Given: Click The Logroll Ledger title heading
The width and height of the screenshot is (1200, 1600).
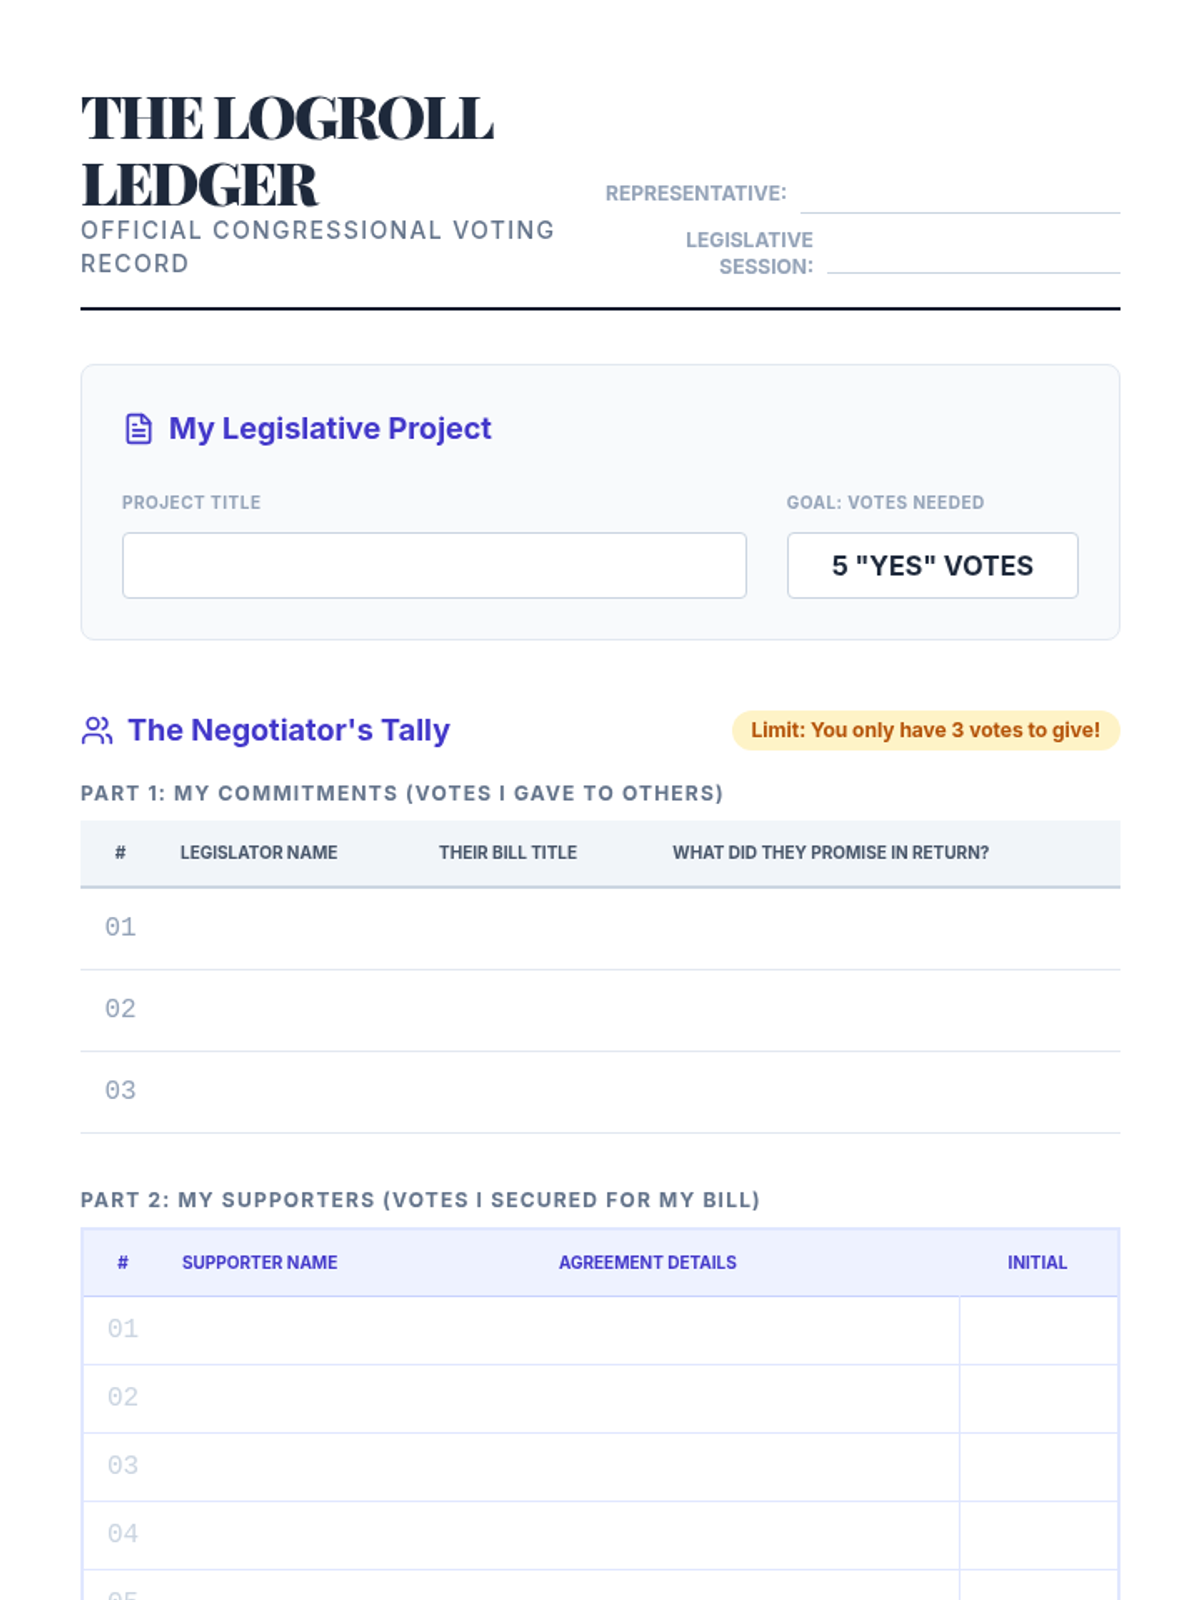Looking at the screenshot, I should coord(287,152).
